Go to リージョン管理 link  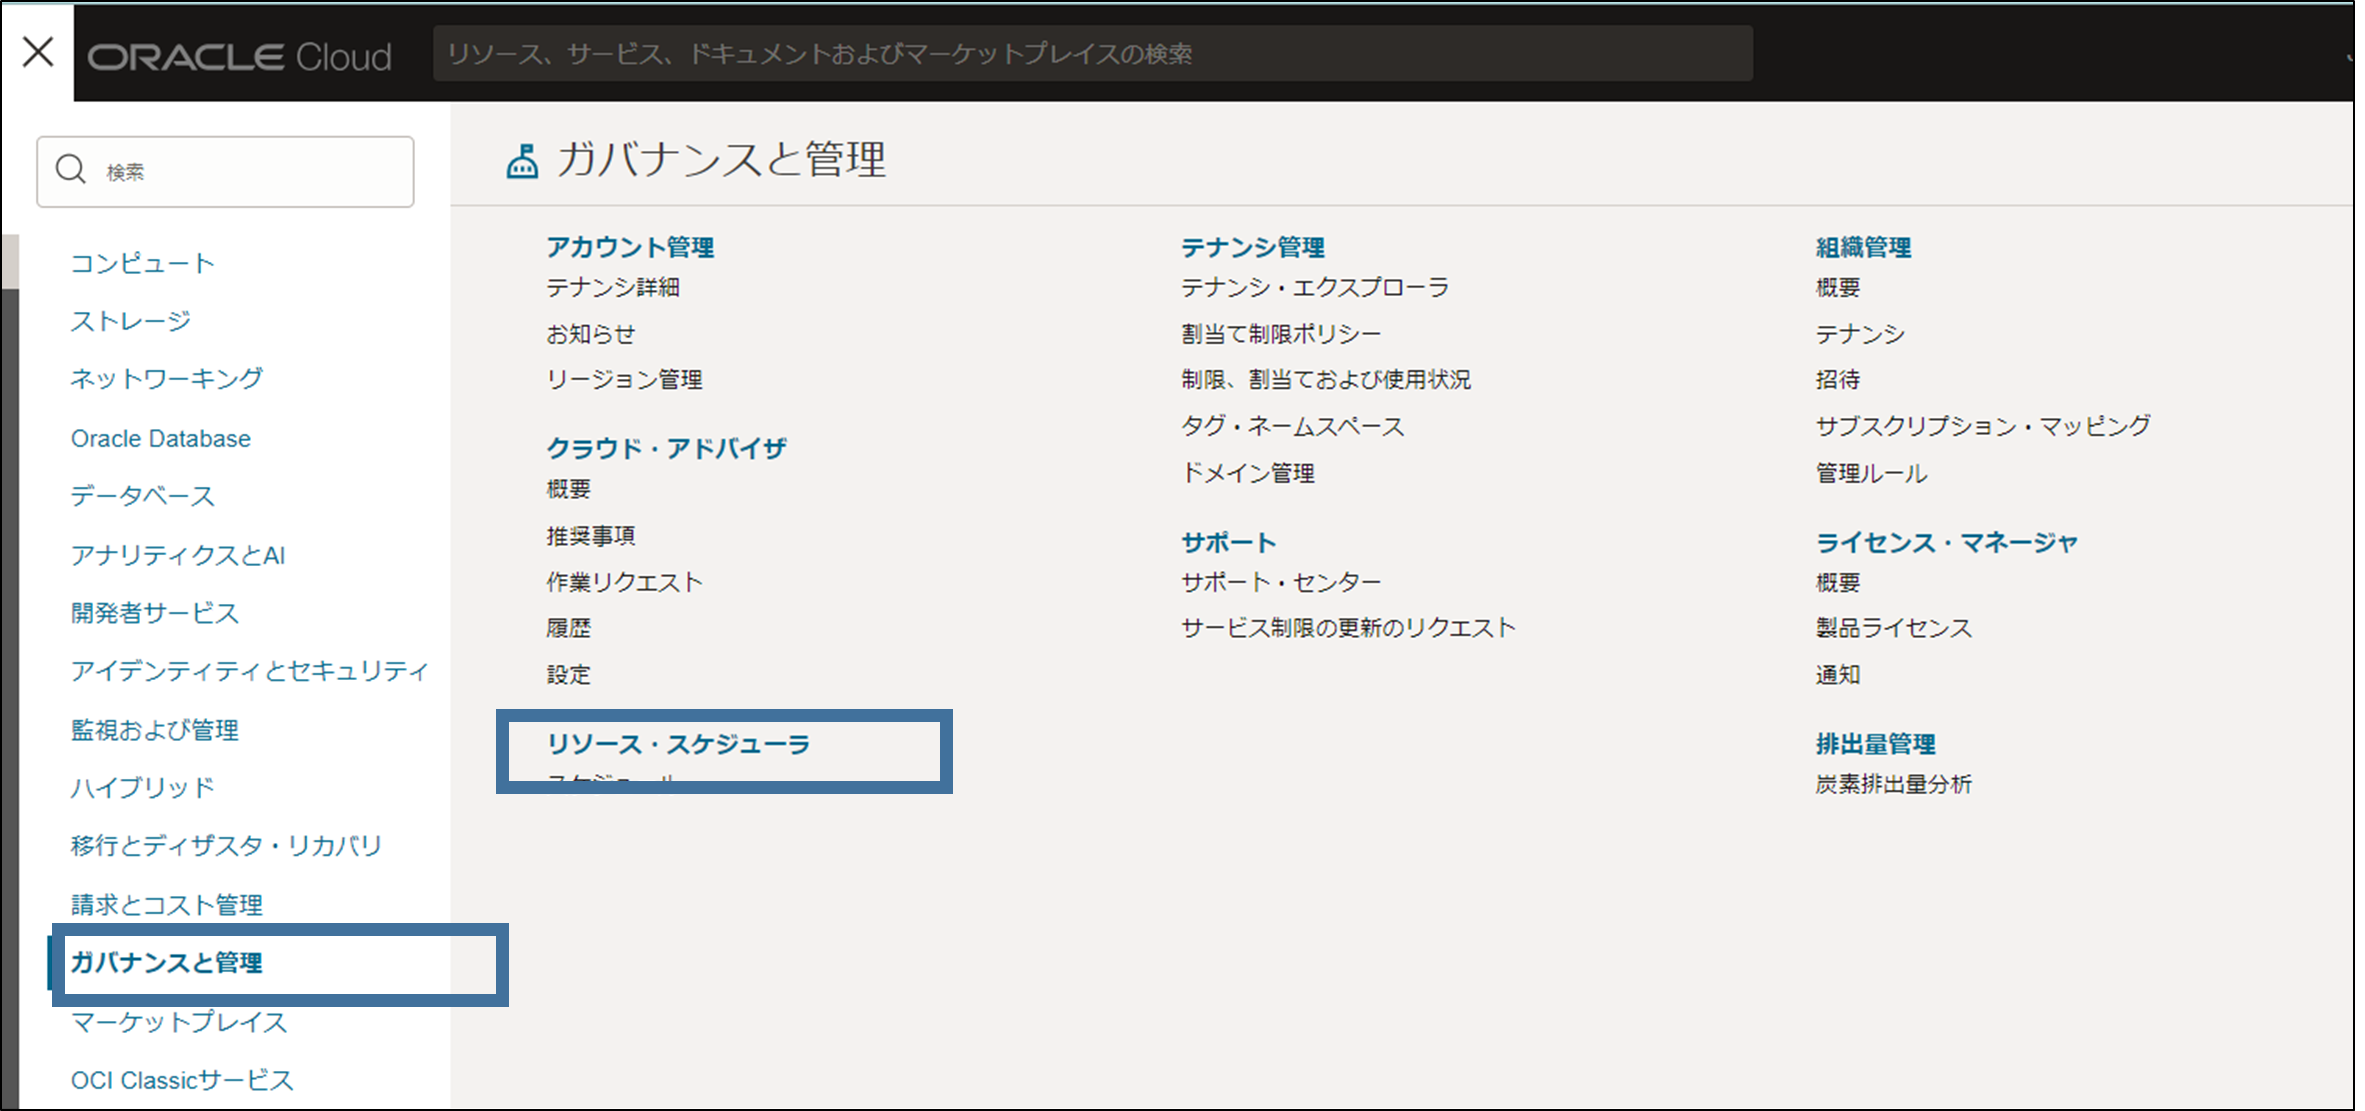(x=624, y=380)
